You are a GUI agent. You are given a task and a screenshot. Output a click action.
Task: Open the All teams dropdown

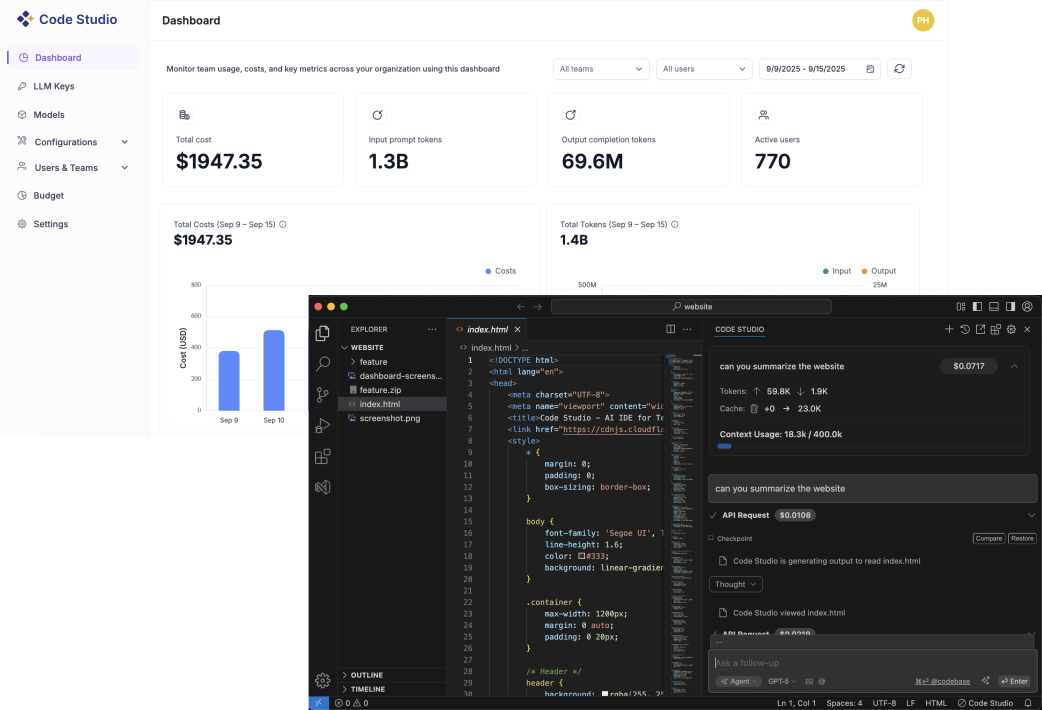click(600, 69)
